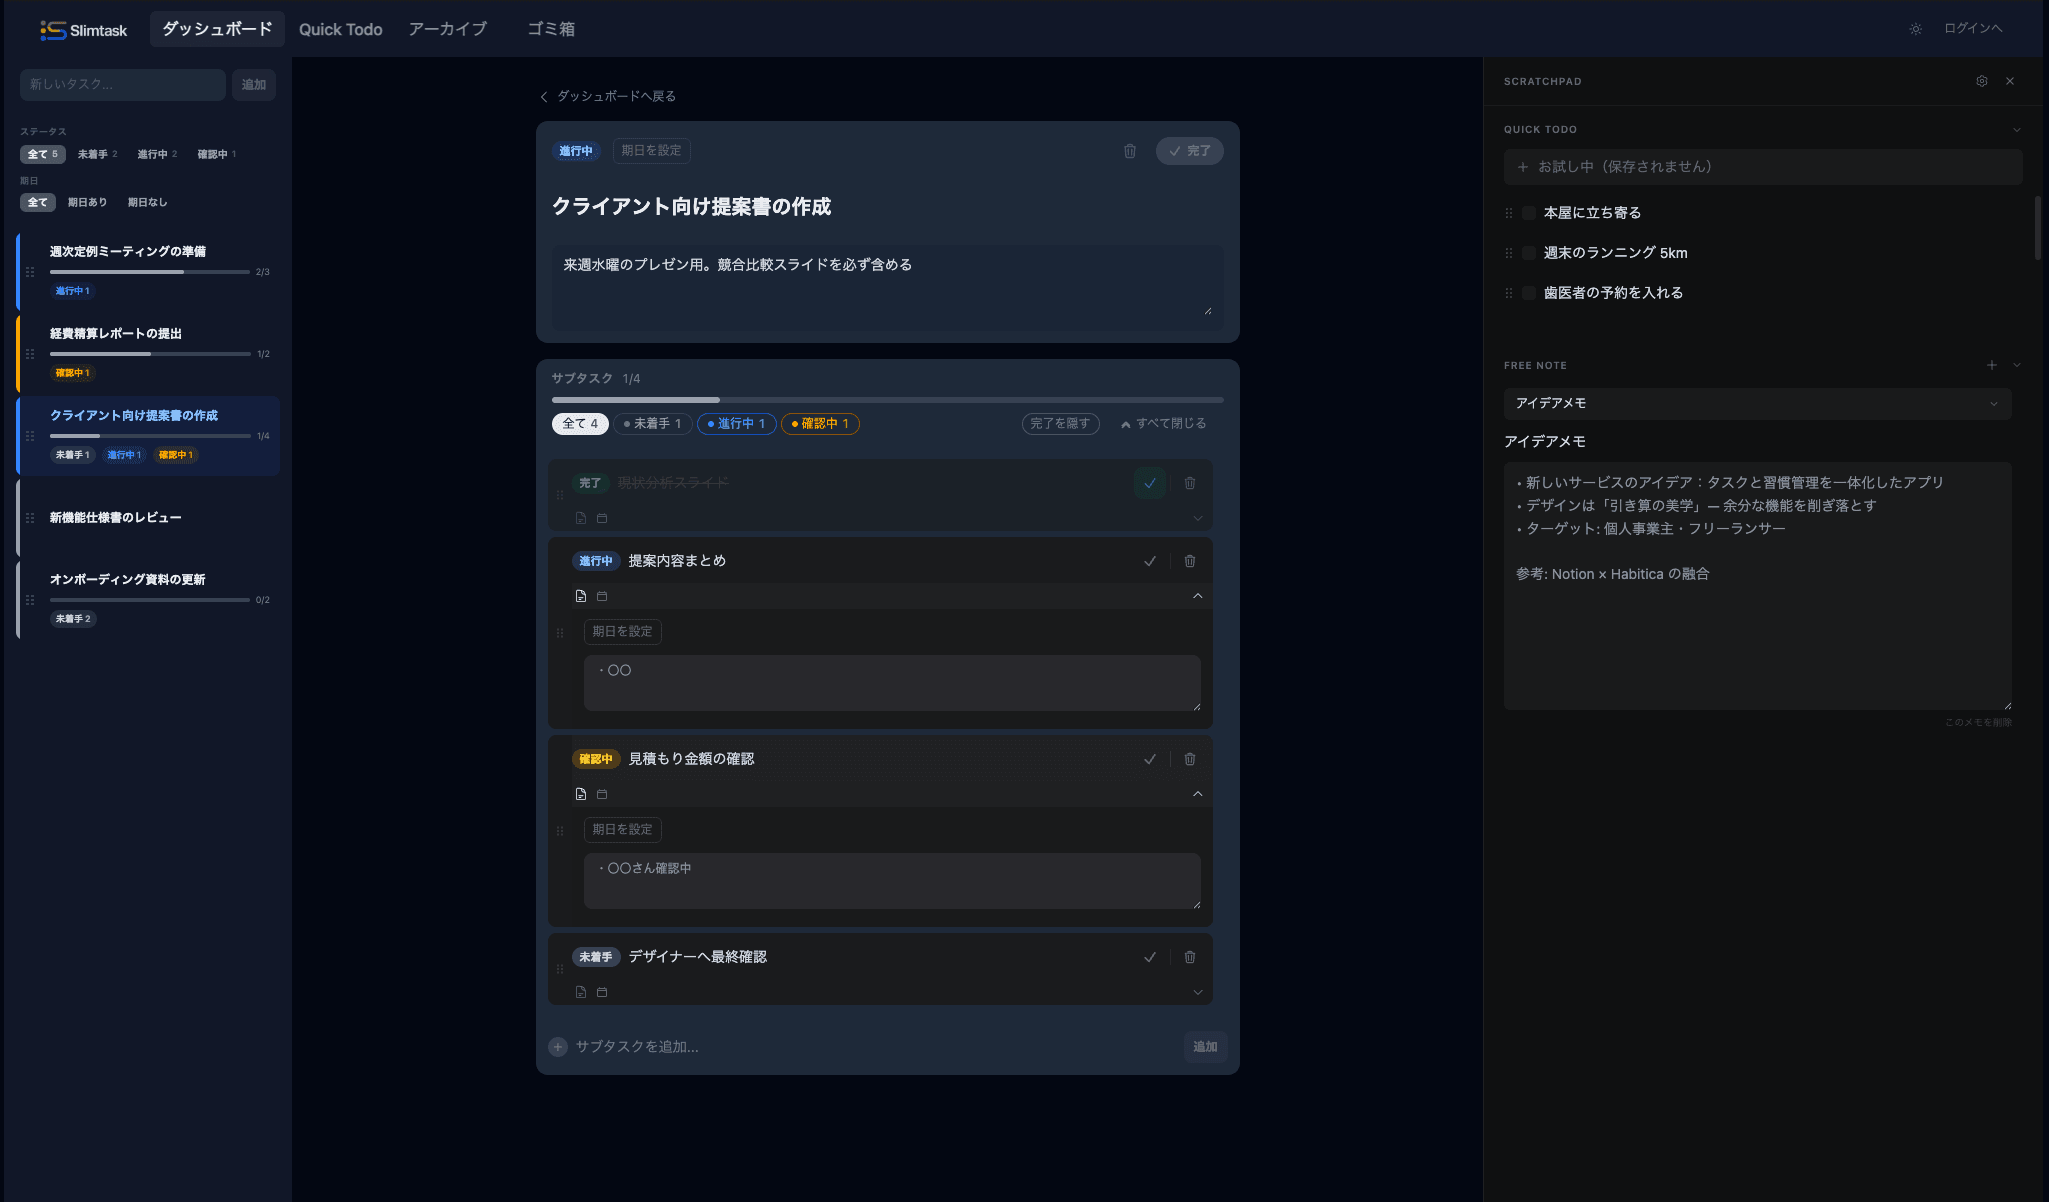Collapse the 提案内容まとめ subtask details
The width and height of the screenshot is (2049, 1202).
coord(1197,595)
